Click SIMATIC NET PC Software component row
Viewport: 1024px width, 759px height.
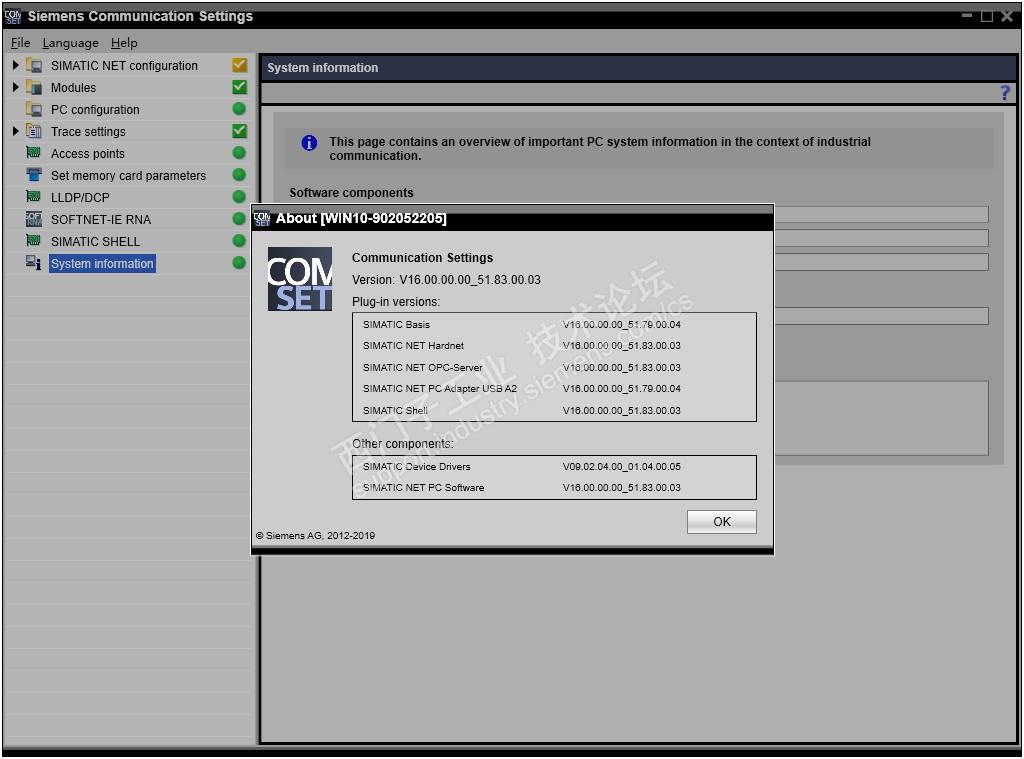pos(554,488)
